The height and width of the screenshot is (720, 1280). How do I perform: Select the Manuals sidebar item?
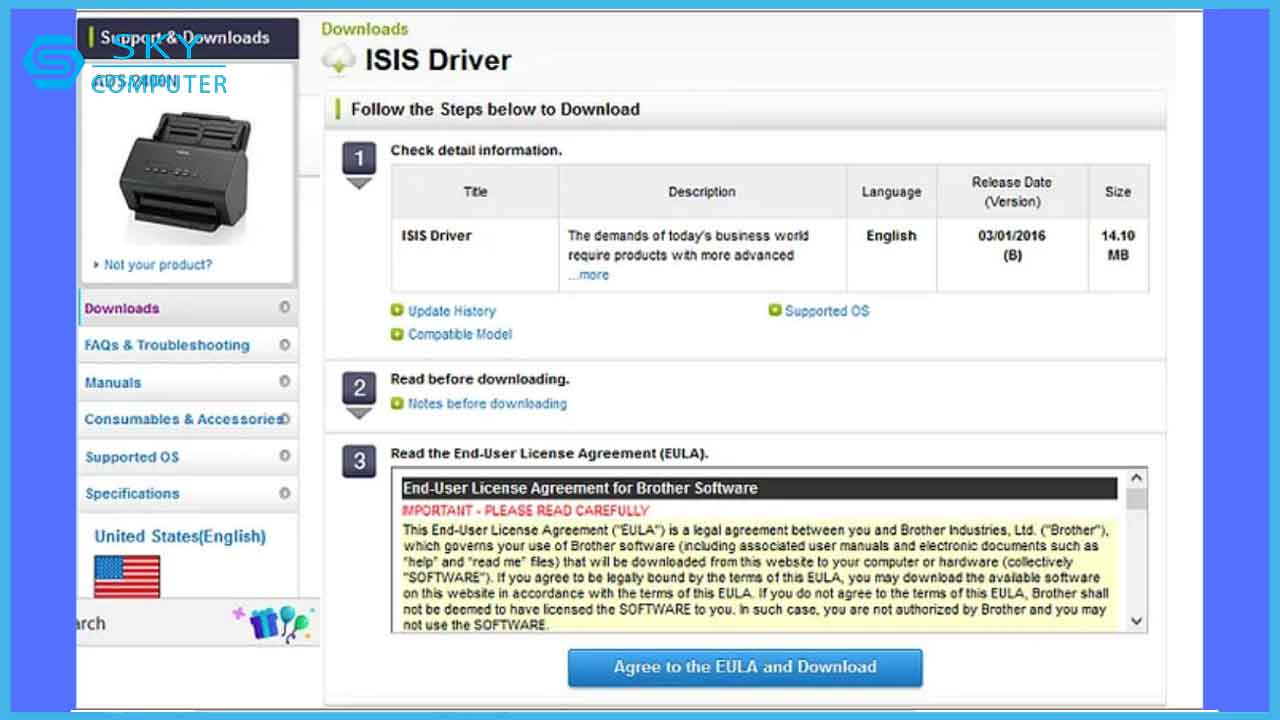point(188,382)
